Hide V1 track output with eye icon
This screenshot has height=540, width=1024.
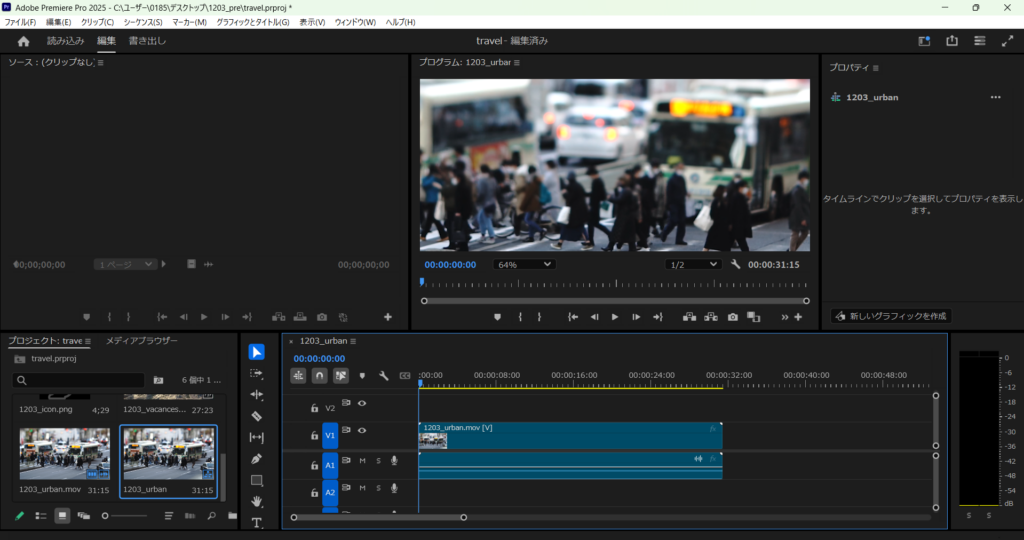(x=362, y=431)
